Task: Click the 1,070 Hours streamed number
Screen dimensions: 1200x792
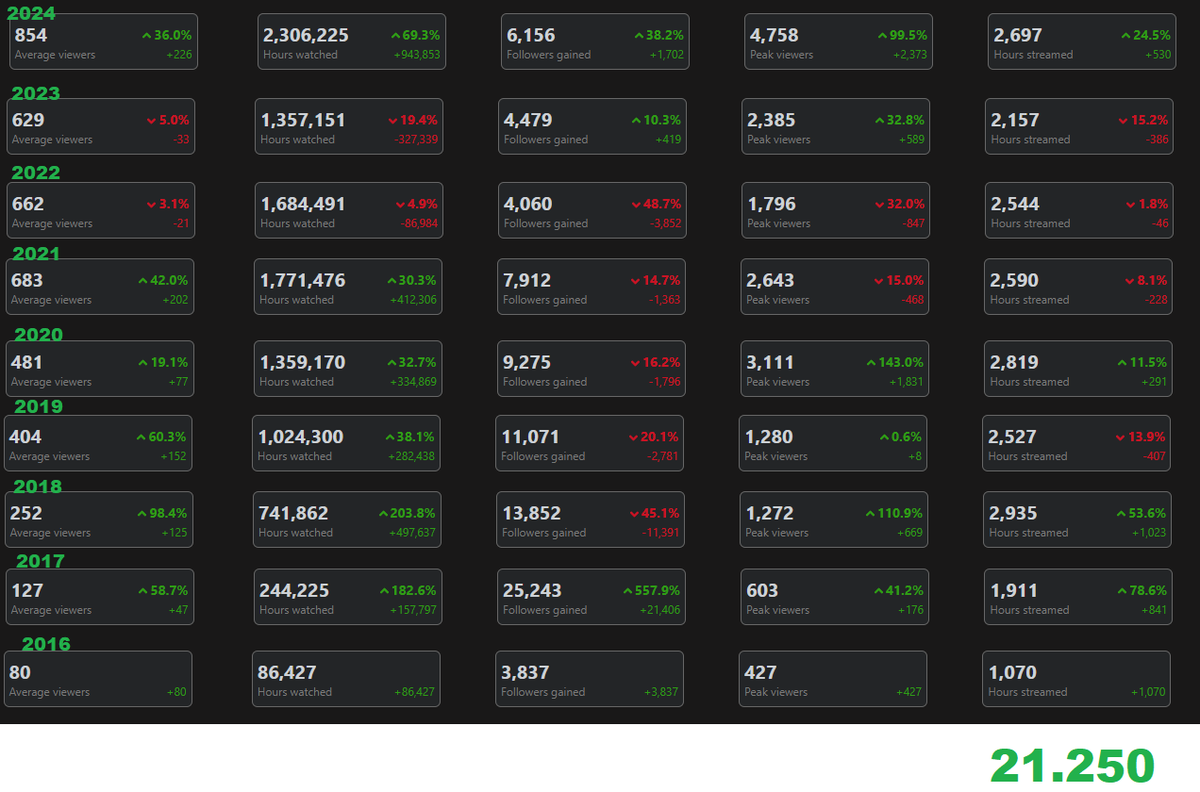Action: pos(1012,673)
